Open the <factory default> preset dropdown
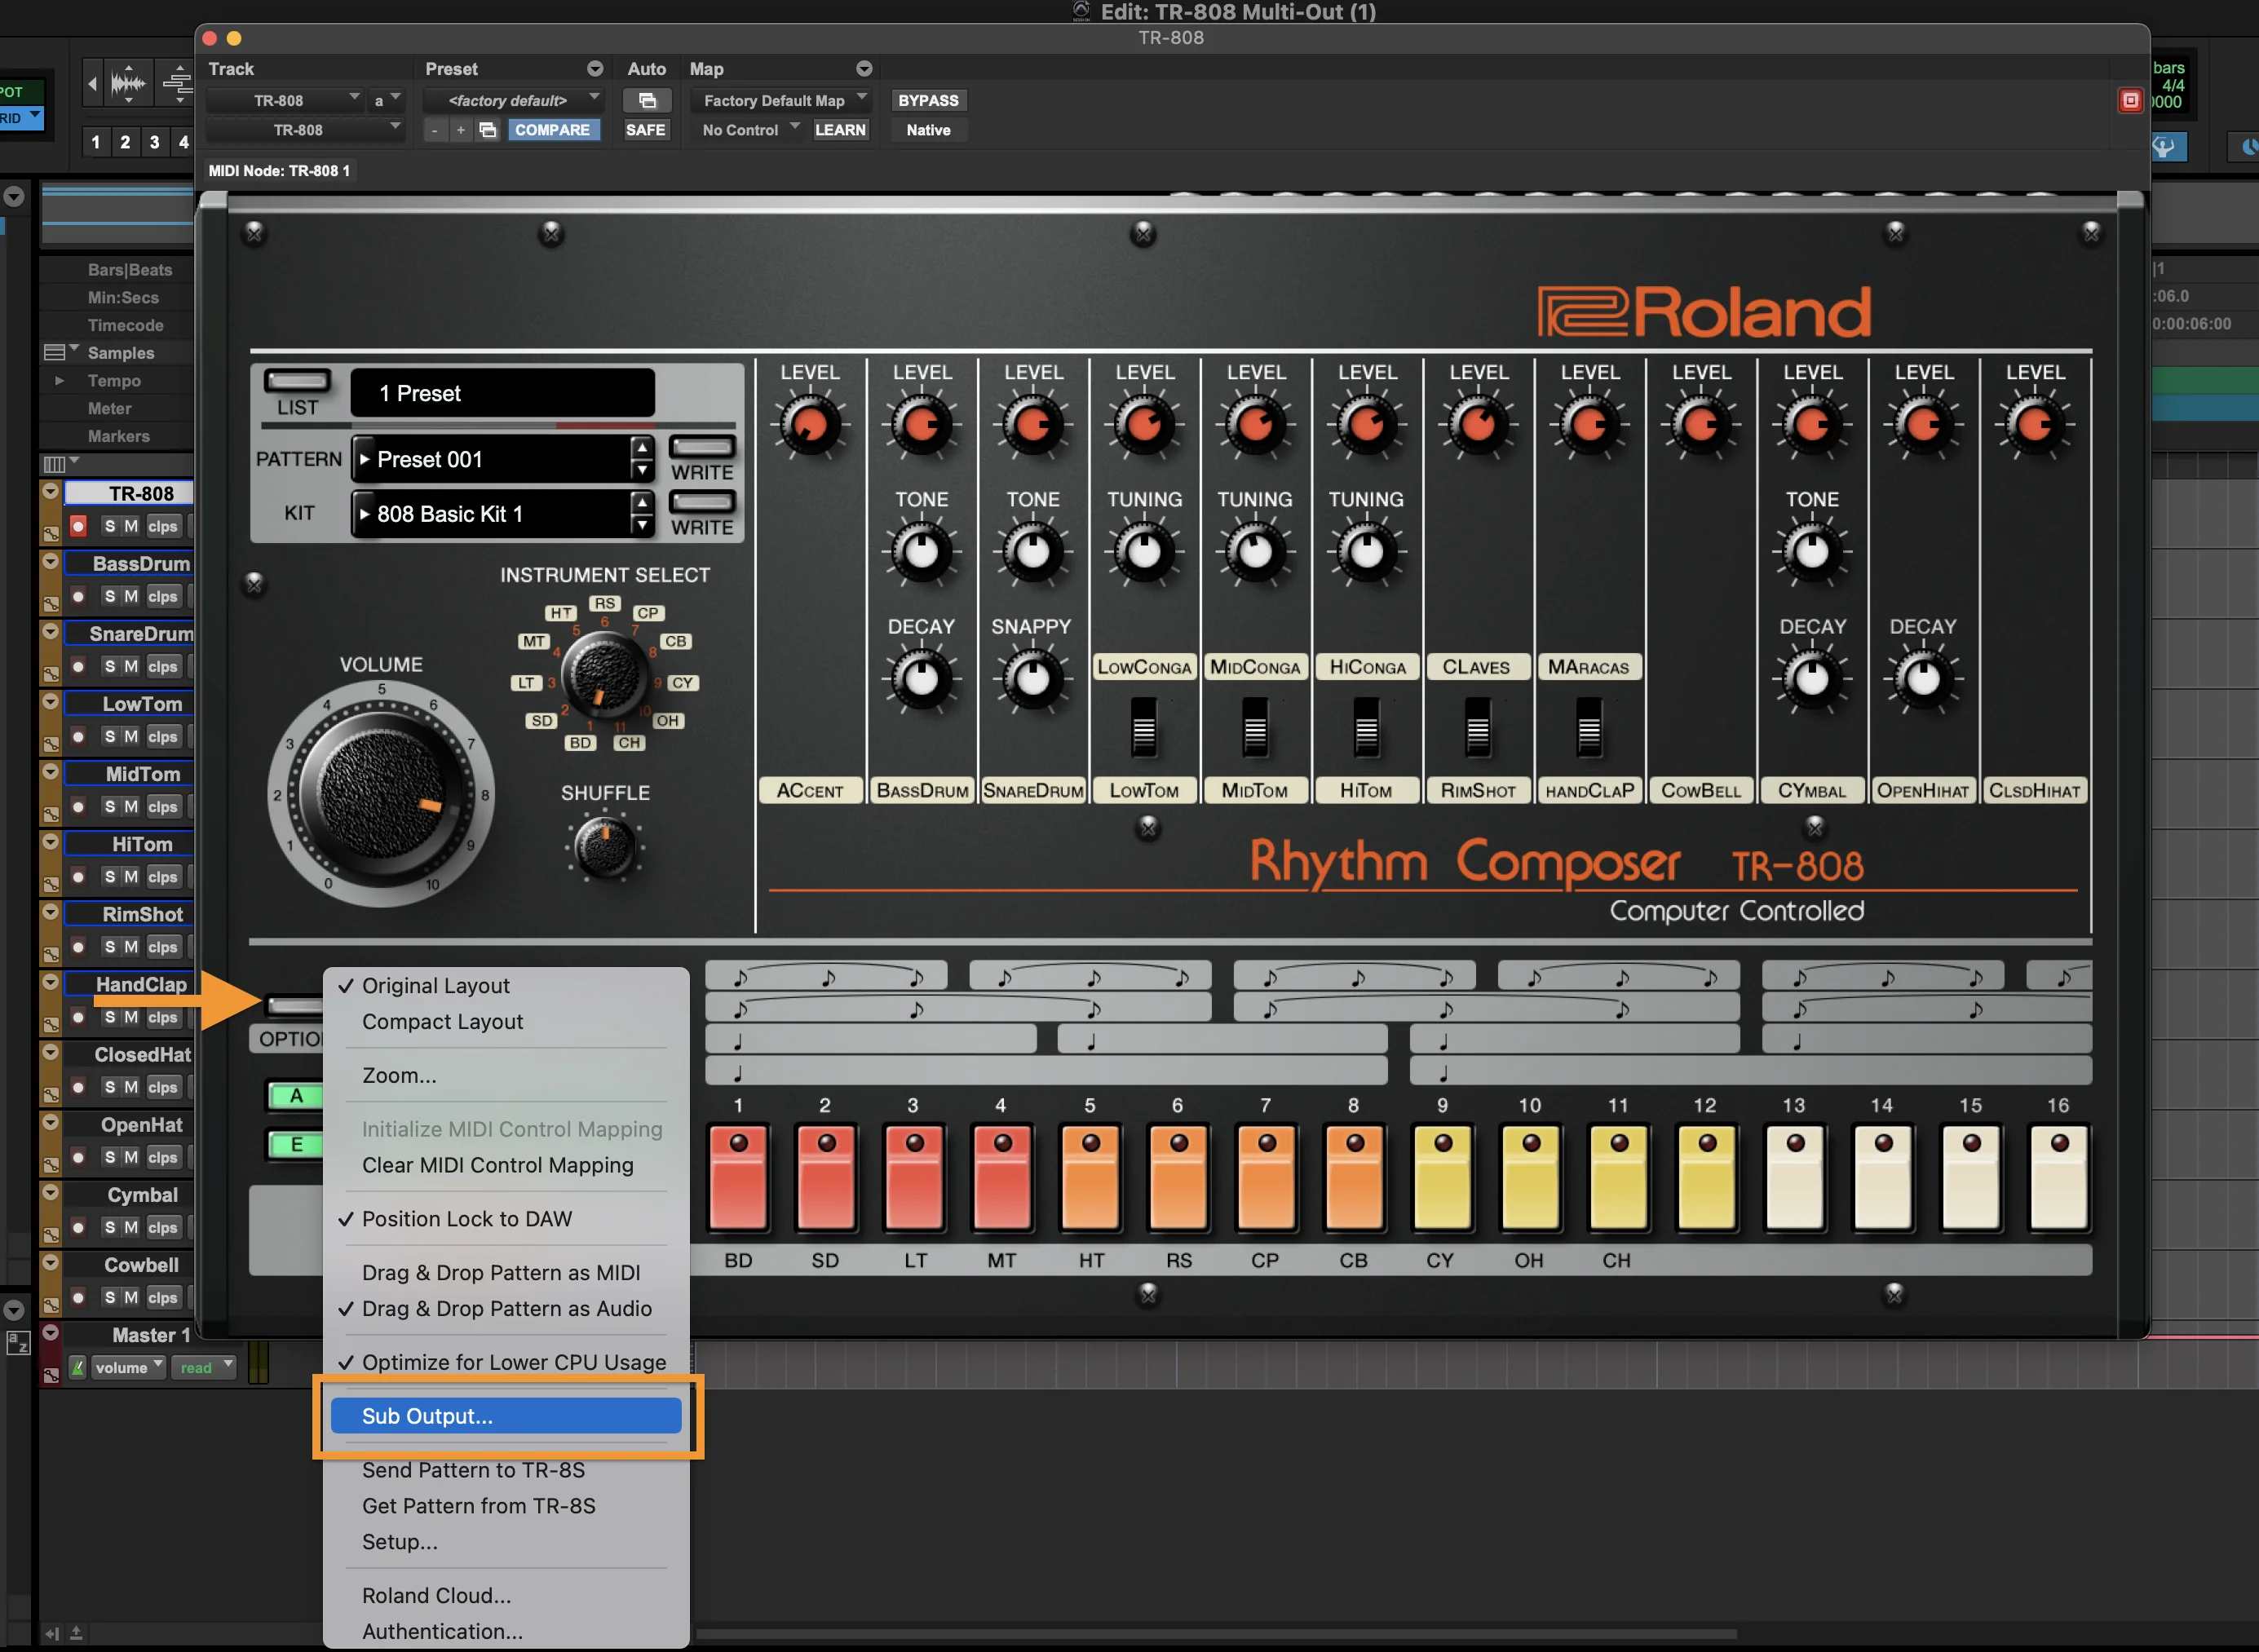The height and width of the screenshot is (1652, 2259). 510,100
